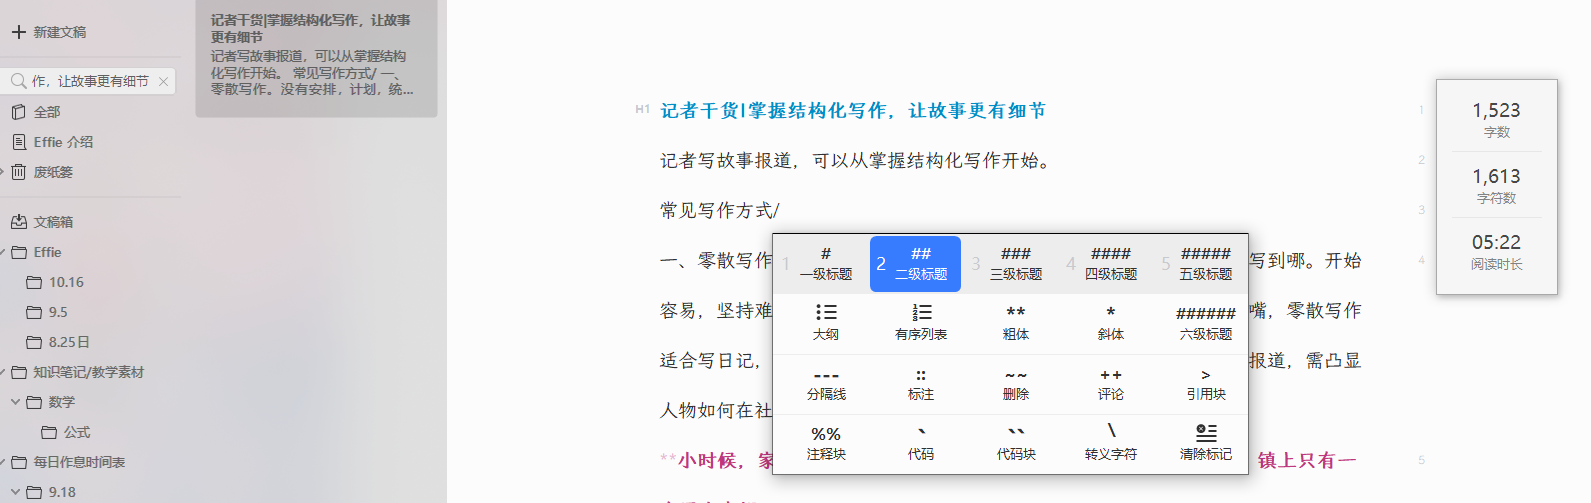Viewport: 1591px width, 503px height.
Task: Insert 有序列表 numbered list
Action: point(920,323)
